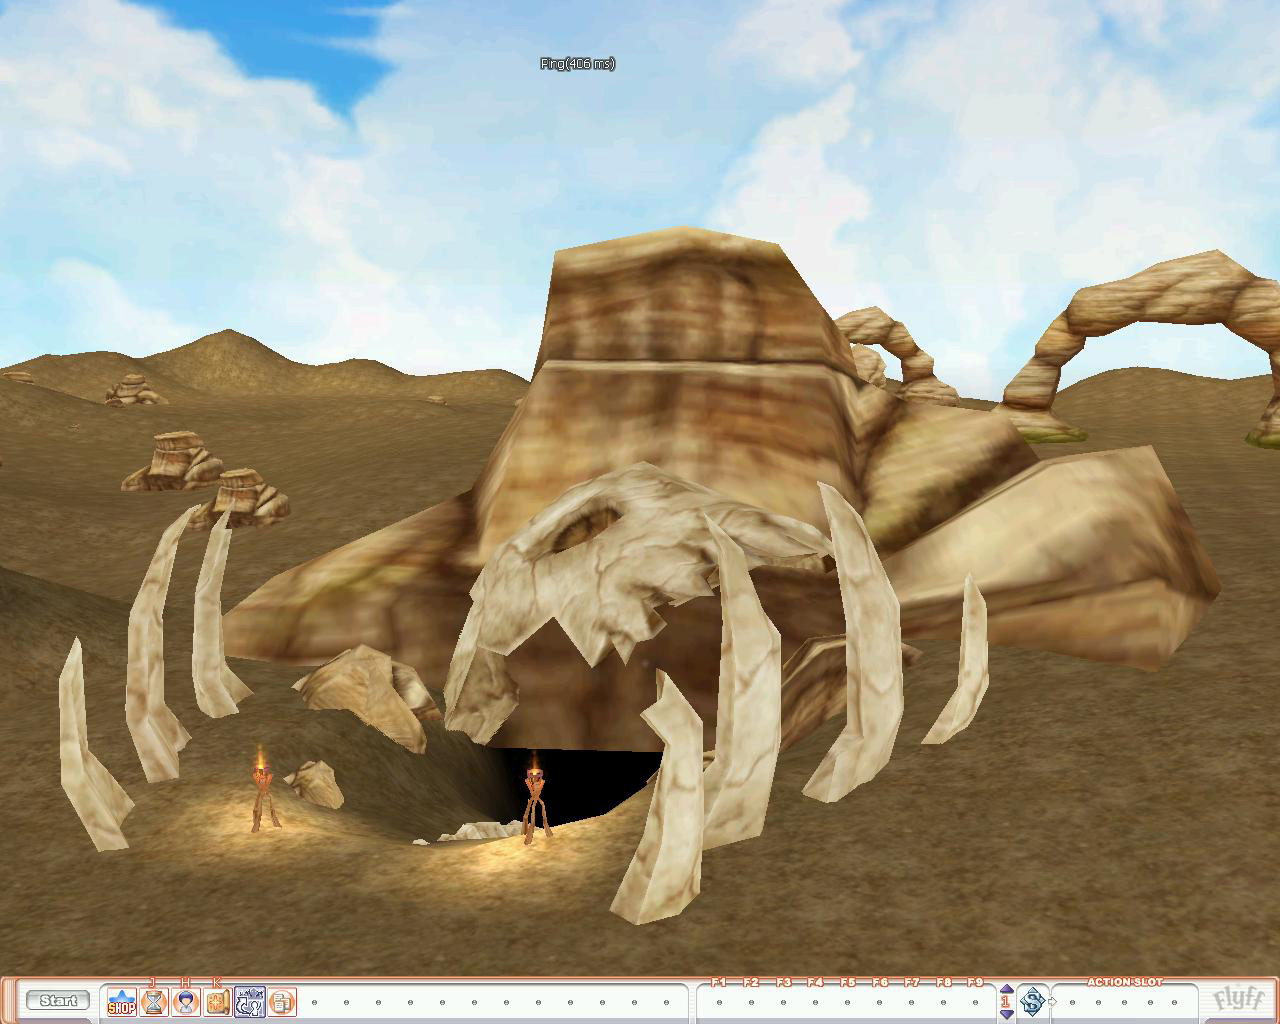Click the orange documents copy icon

[281, 1002]
